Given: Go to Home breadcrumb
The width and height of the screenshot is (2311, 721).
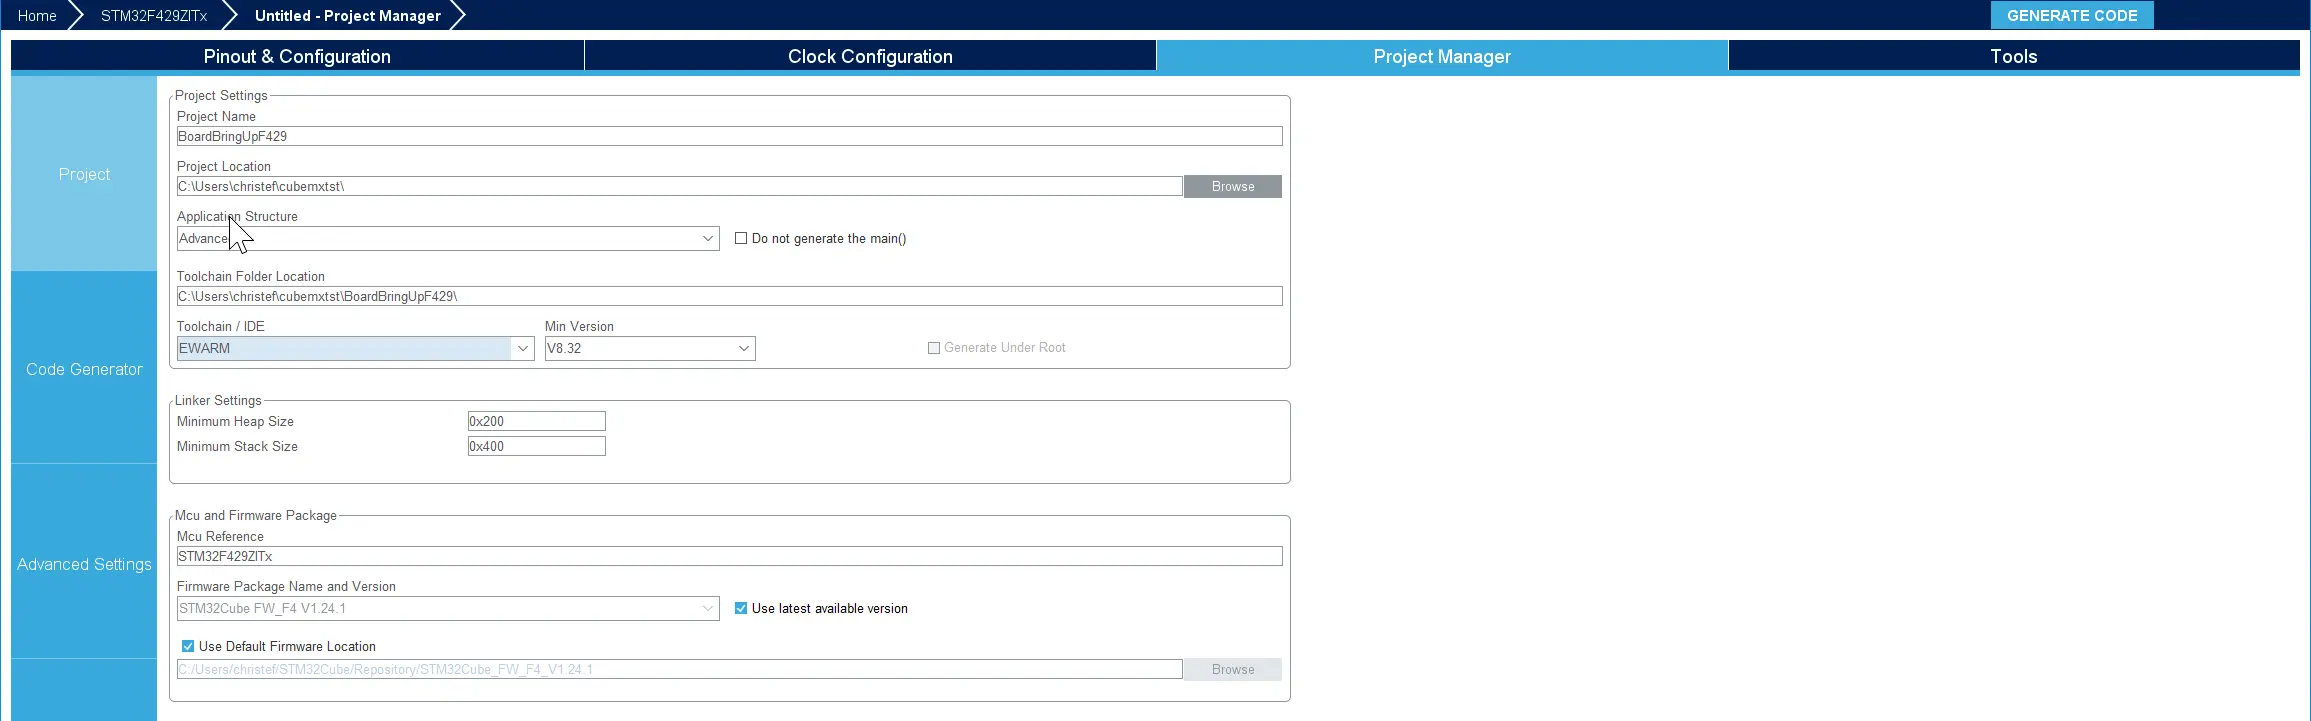Looking at the screenshot, I should click(37, 16).
